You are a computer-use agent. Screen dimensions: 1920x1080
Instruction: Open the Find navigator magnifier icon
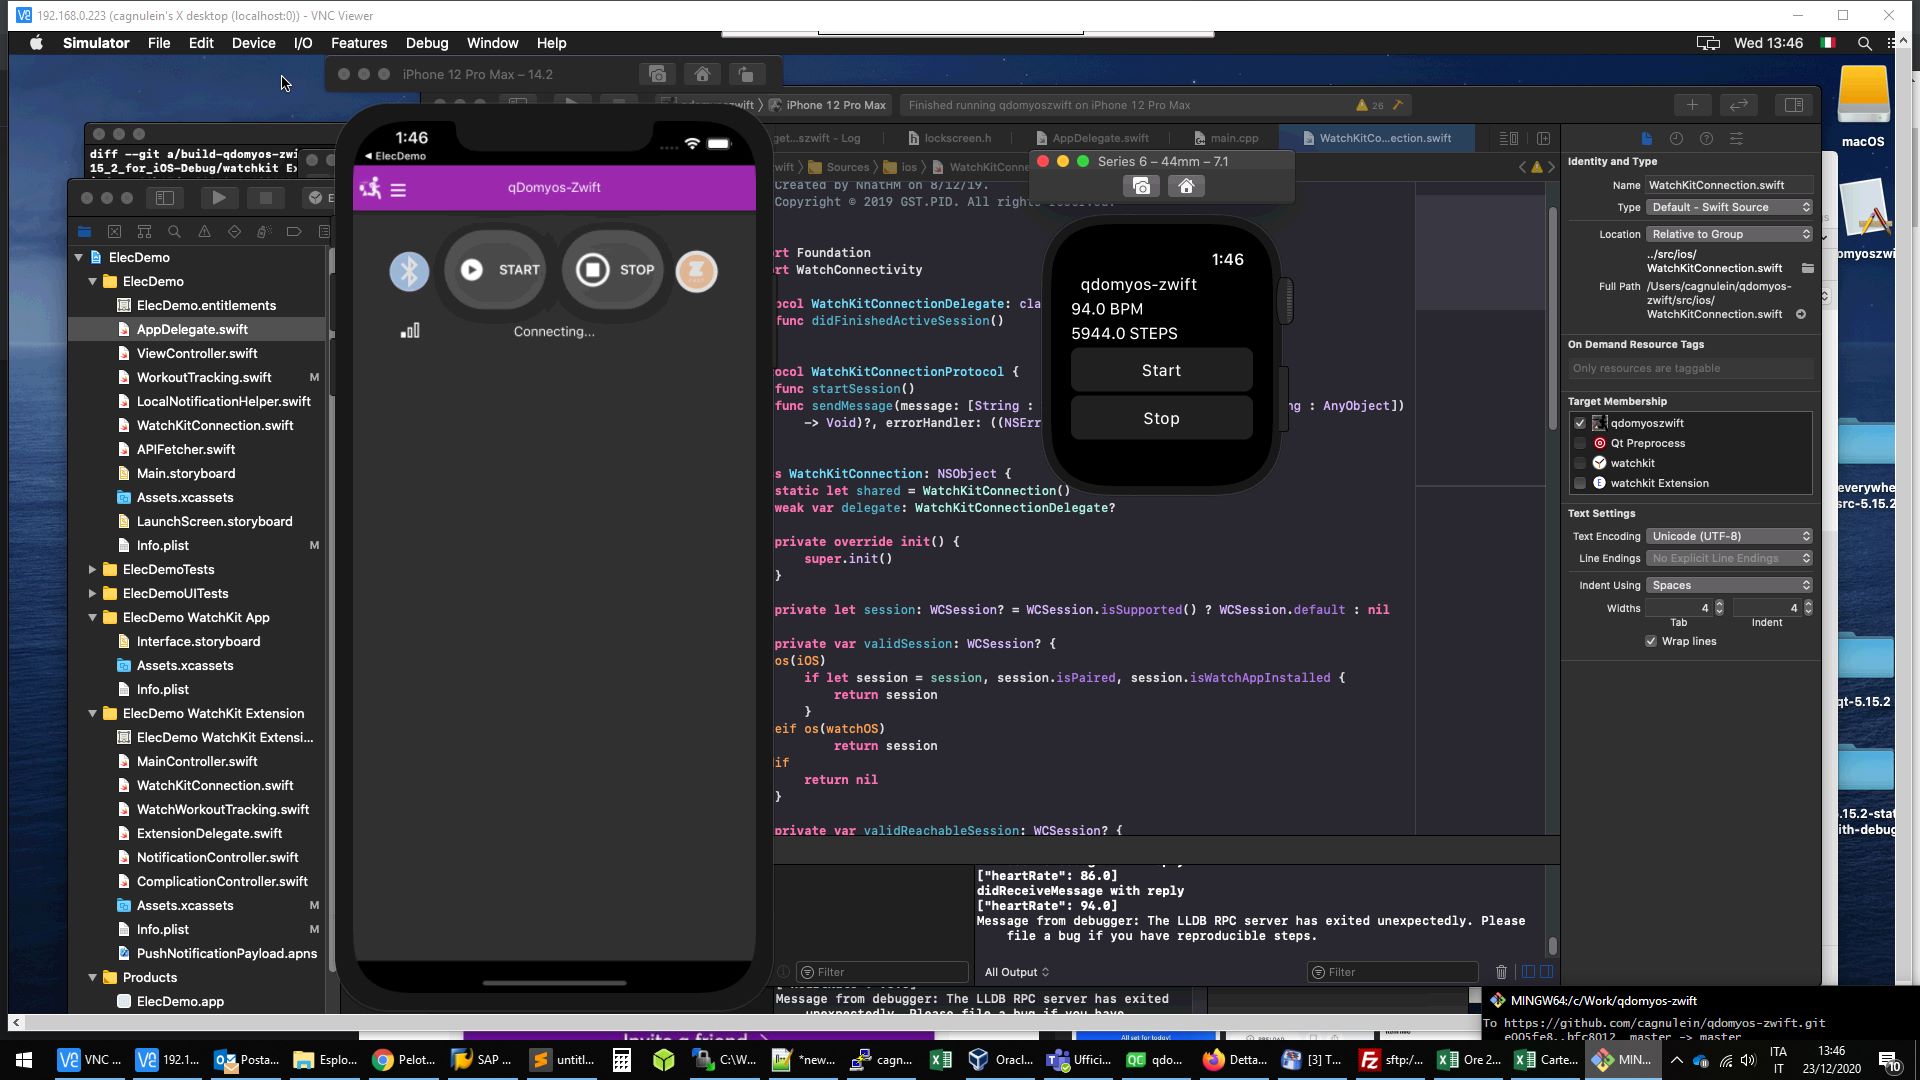(x=174, y=231)
